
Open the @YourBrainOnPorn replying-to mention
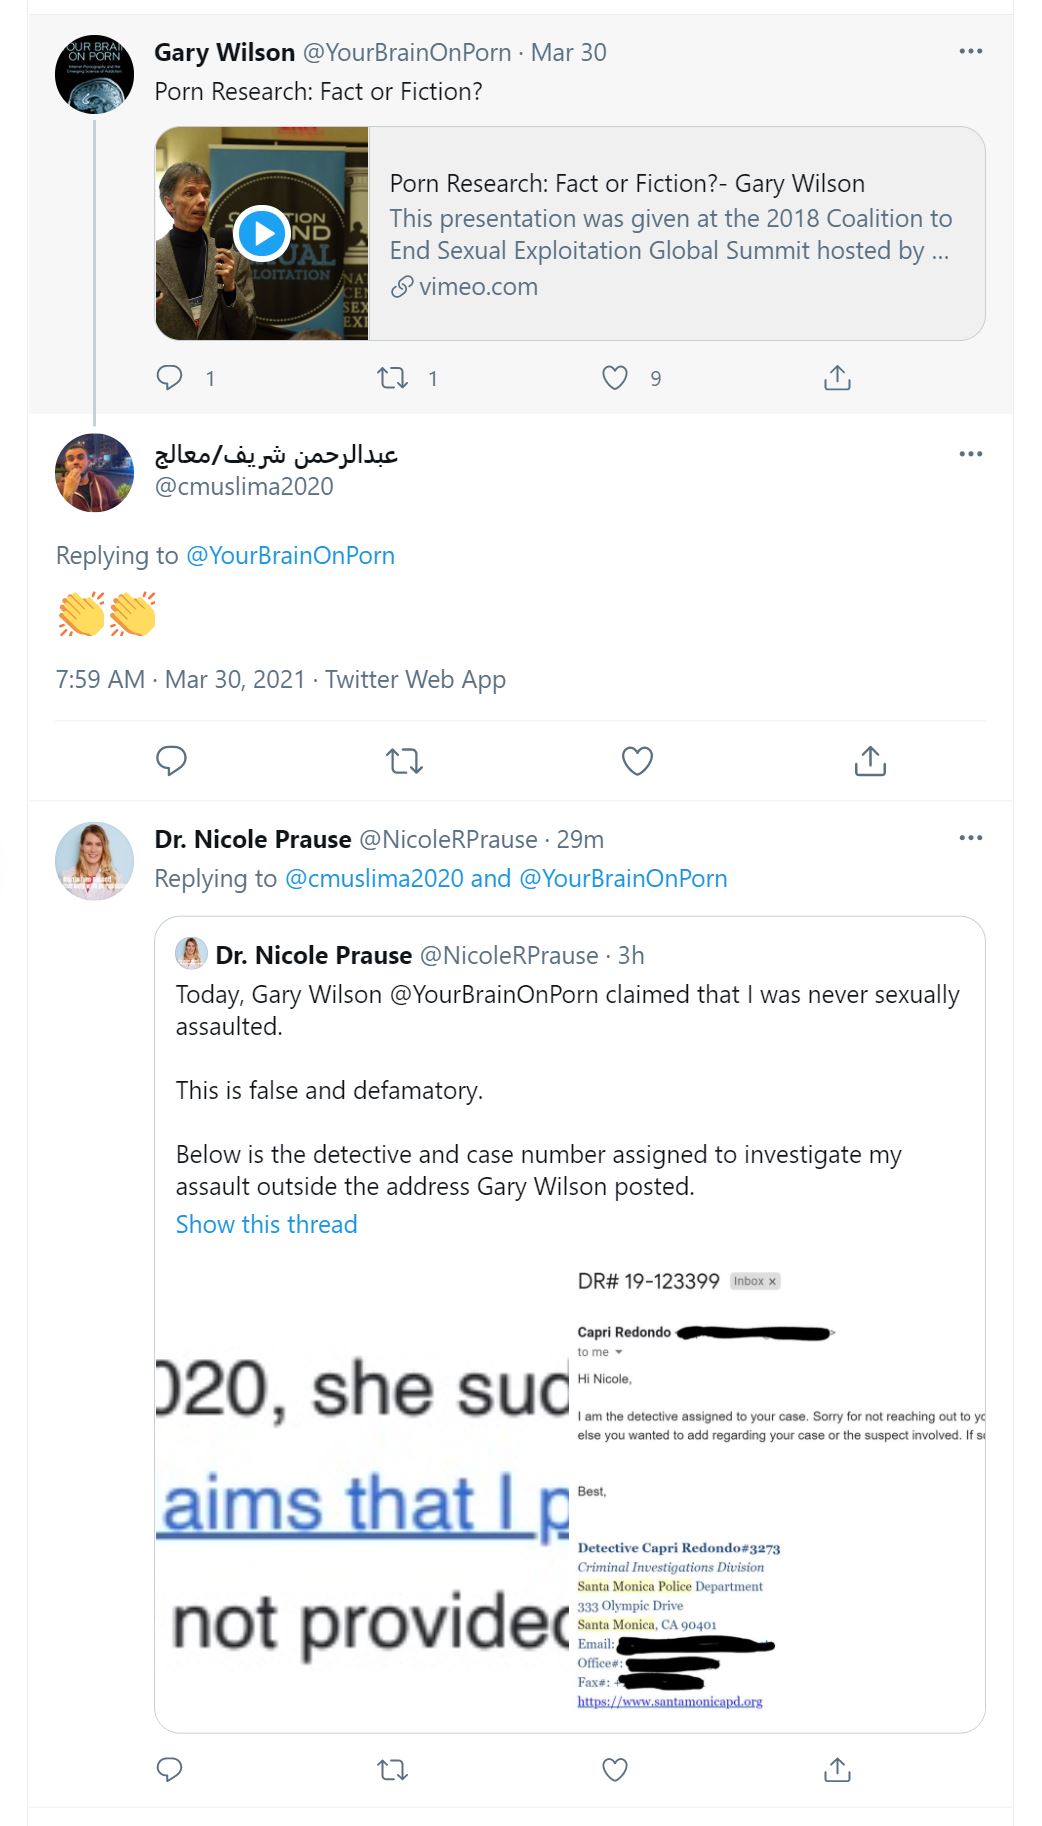(290, 555)
